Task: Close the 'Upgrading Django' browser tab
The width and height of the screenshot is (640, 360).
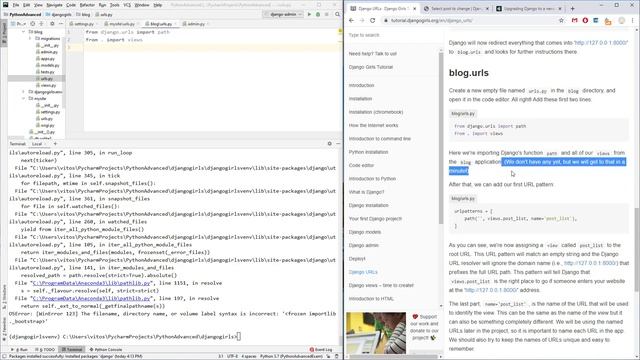Action: (560, 8)
